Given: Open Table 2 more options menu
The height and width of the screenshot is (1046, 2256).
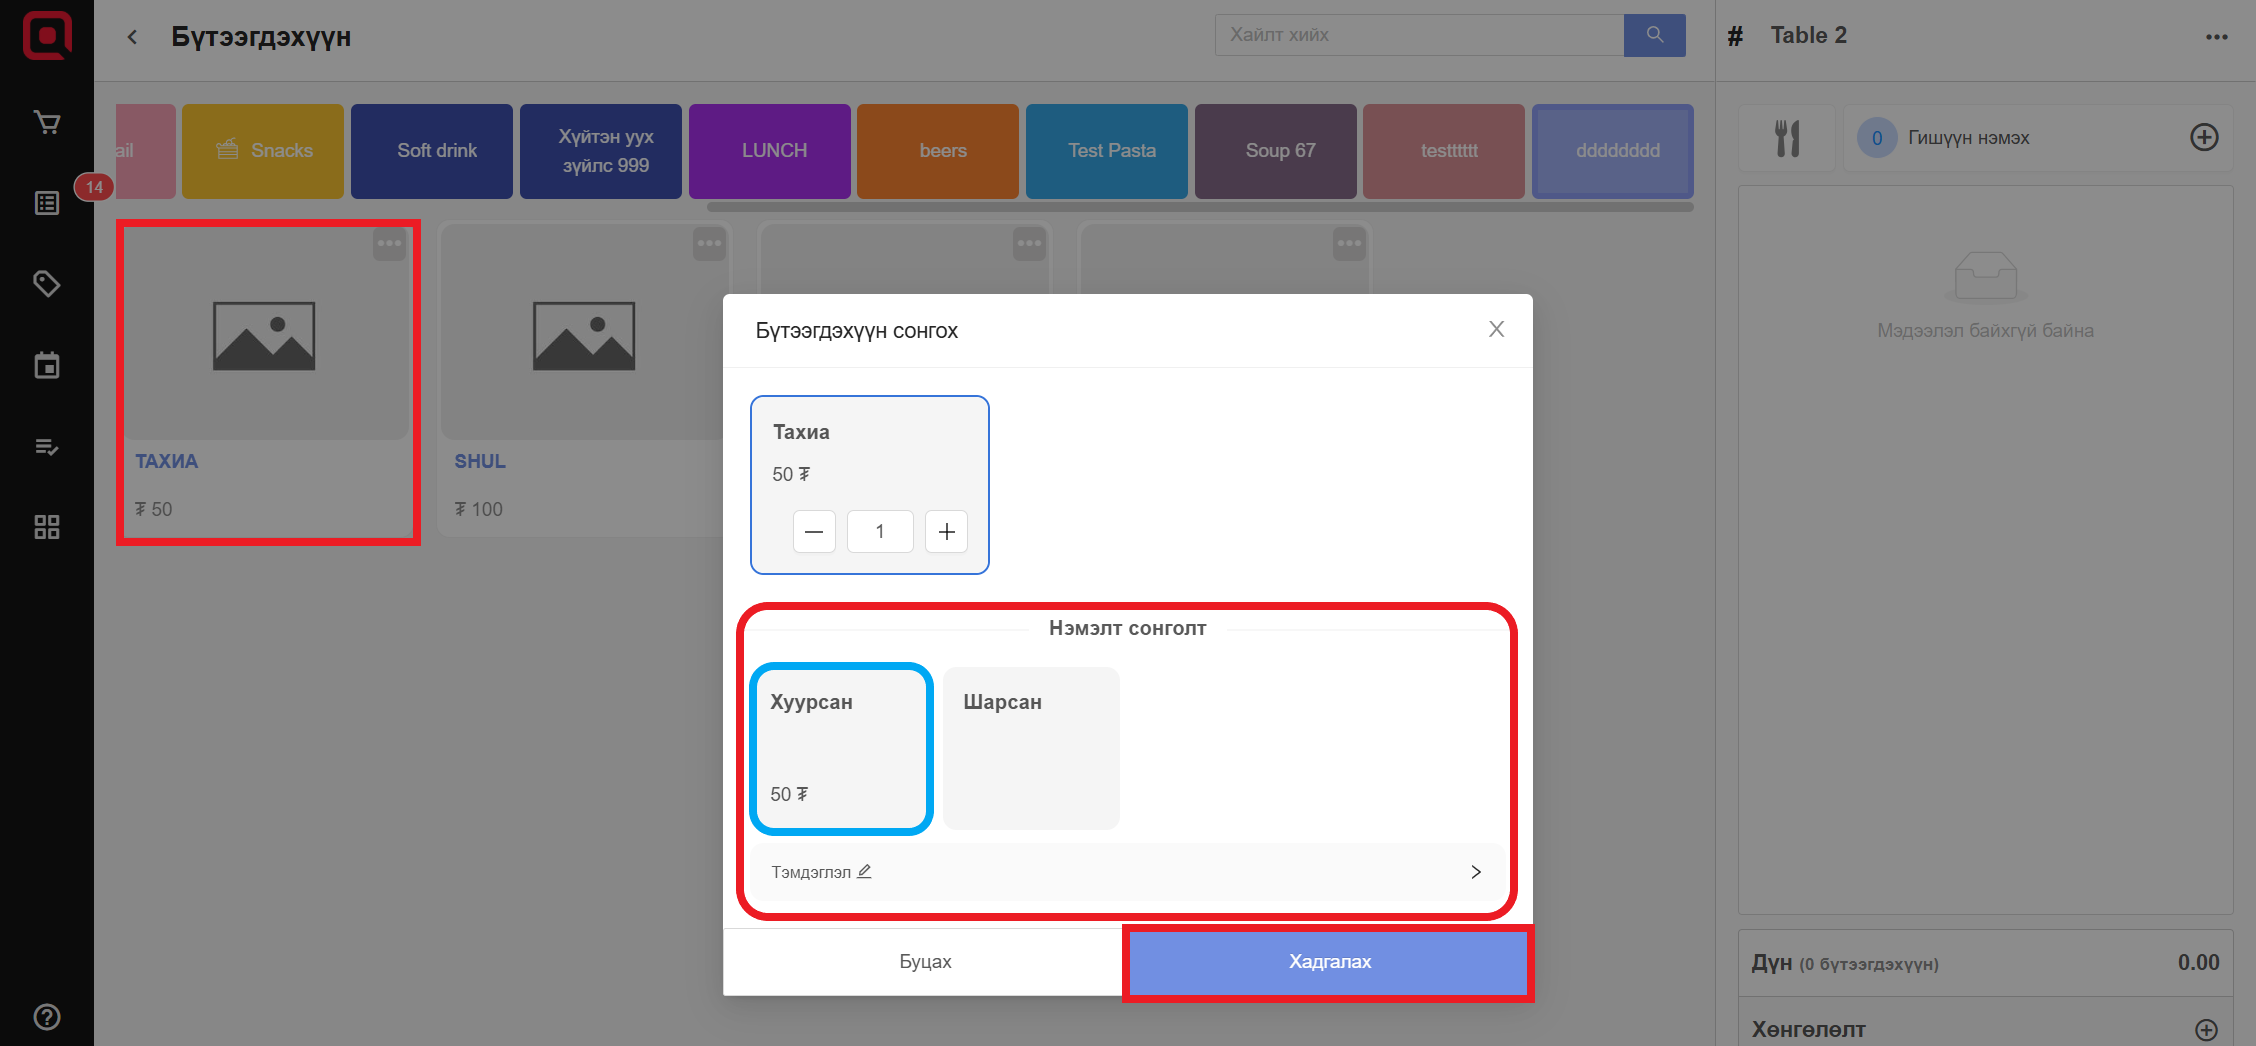Looking at the screenshot, I should click(x=2216, y=37).
